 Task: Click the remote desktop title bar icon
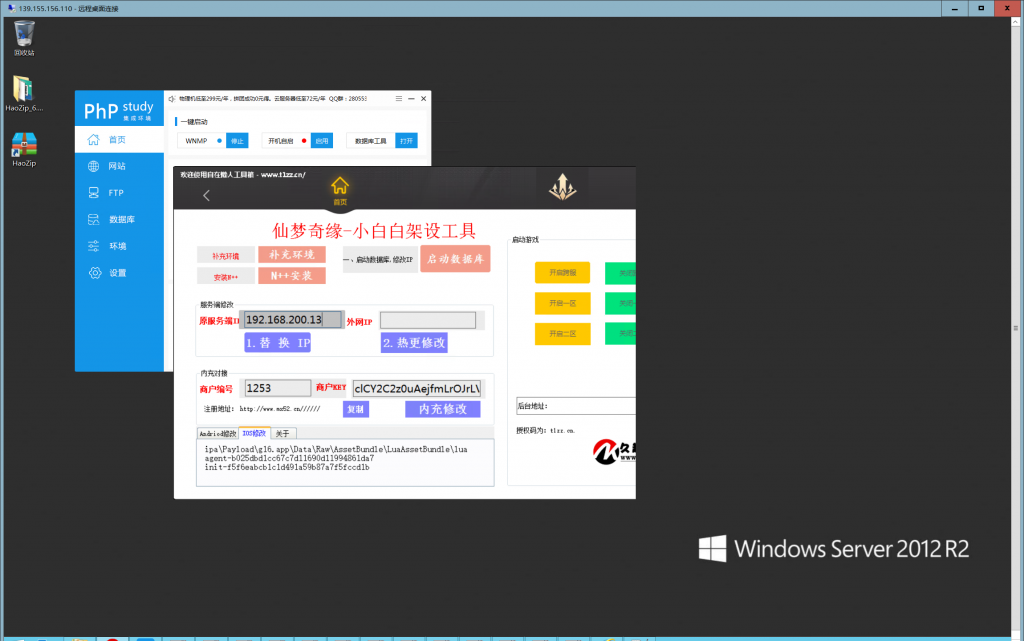(11, 8)
